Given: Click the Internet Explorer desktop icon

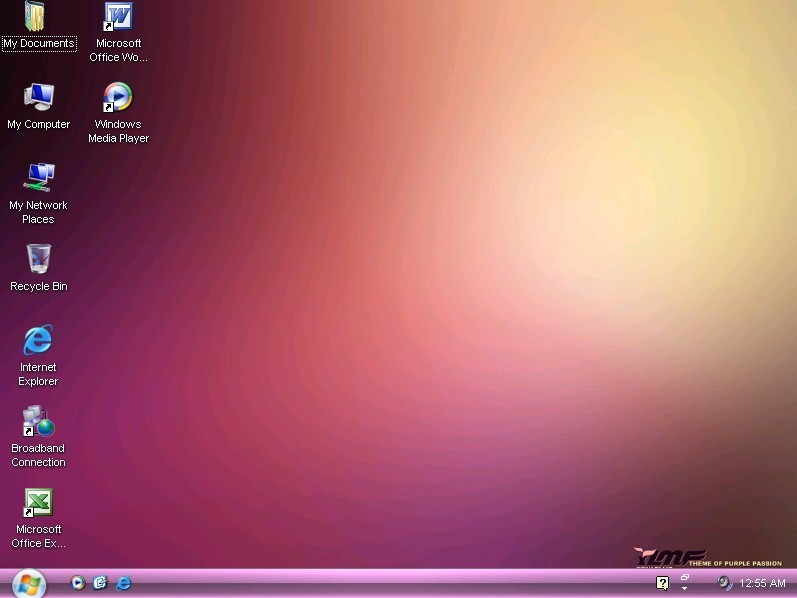Looking at the screenshot, I should [38, 340].
